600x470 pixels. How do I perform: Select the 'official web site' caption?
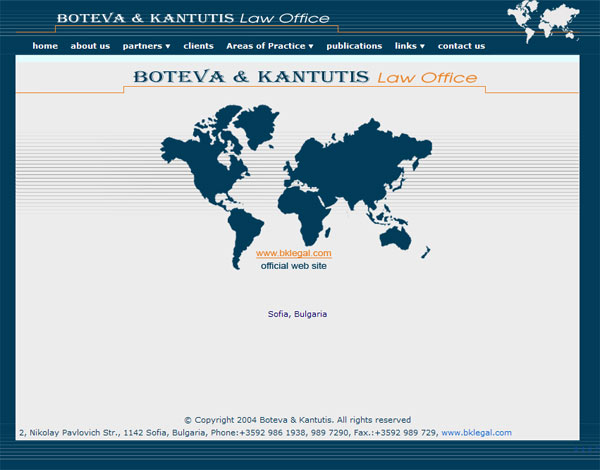[293, 266]
